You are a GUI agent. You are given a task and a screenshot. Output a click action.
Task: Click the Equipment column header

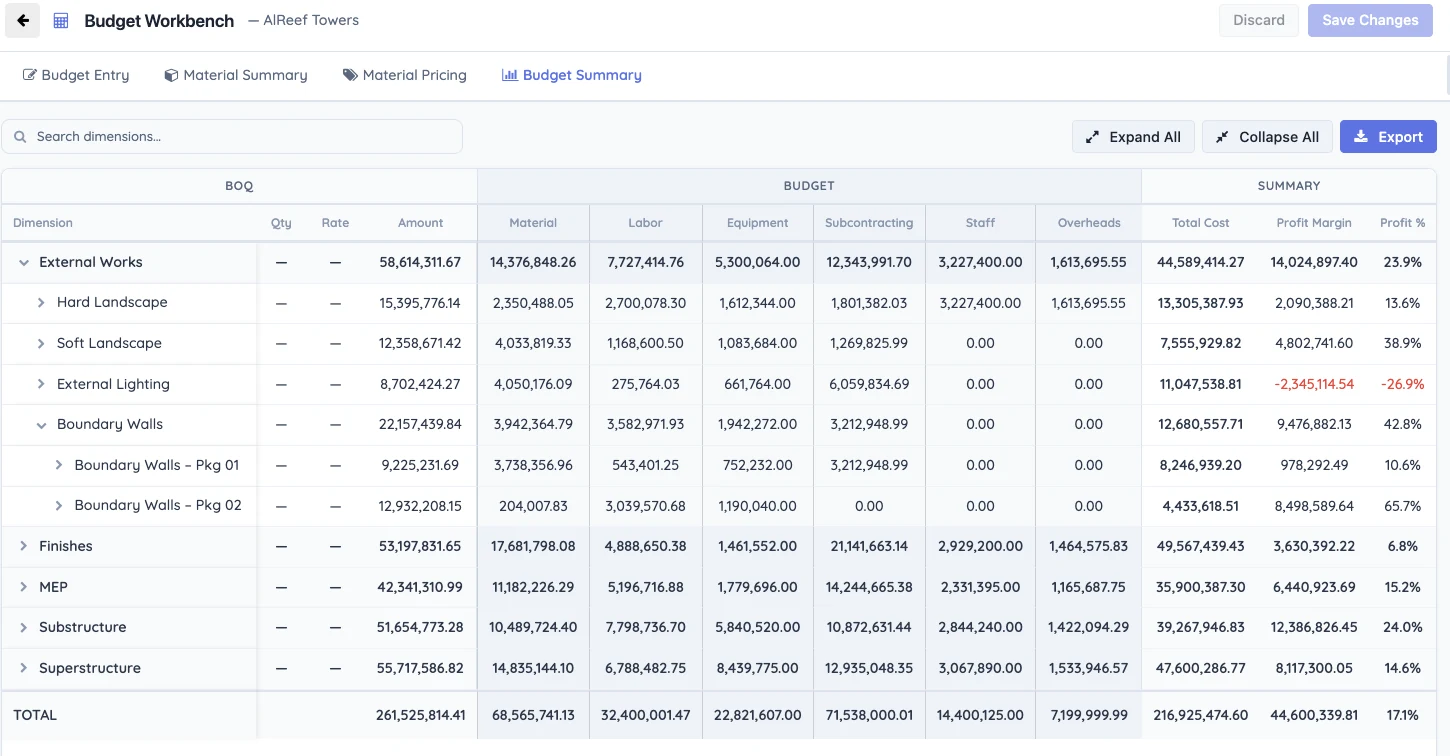758,223
